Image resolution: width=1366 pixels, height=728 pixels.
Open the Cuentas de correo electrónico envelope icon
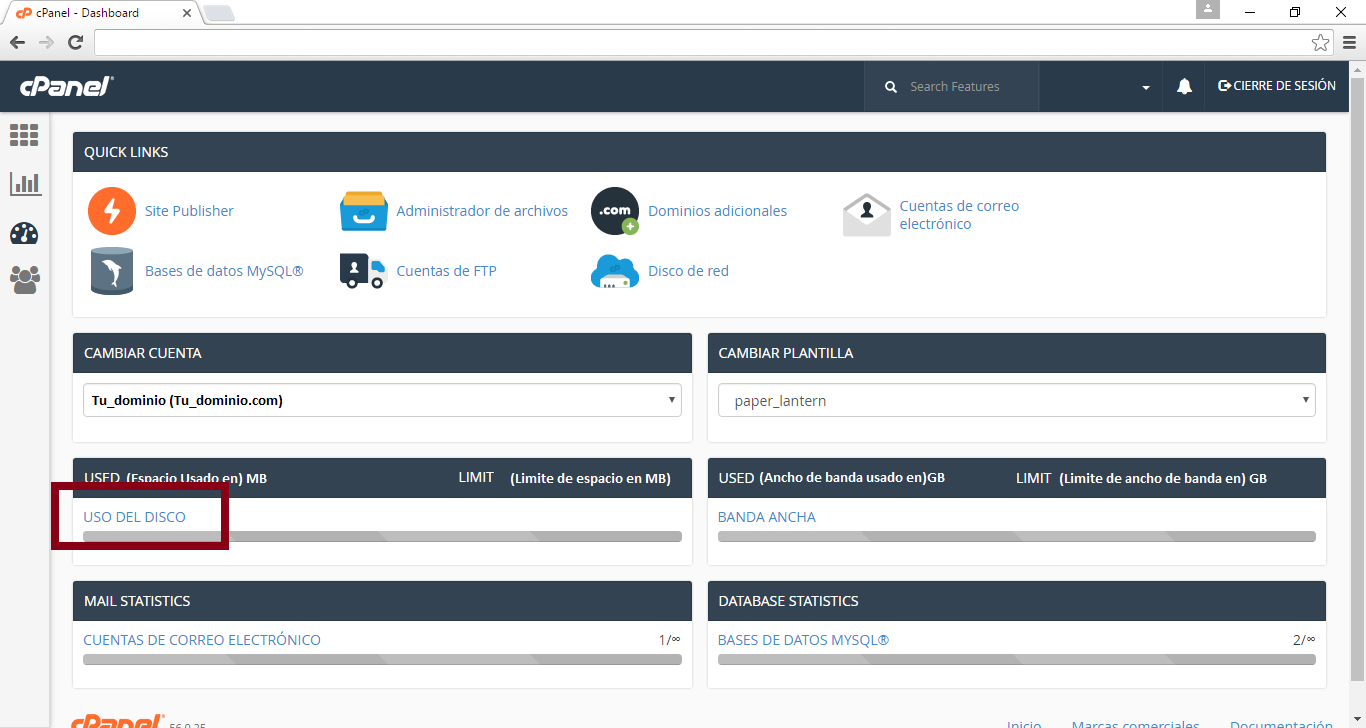[866, 214]
